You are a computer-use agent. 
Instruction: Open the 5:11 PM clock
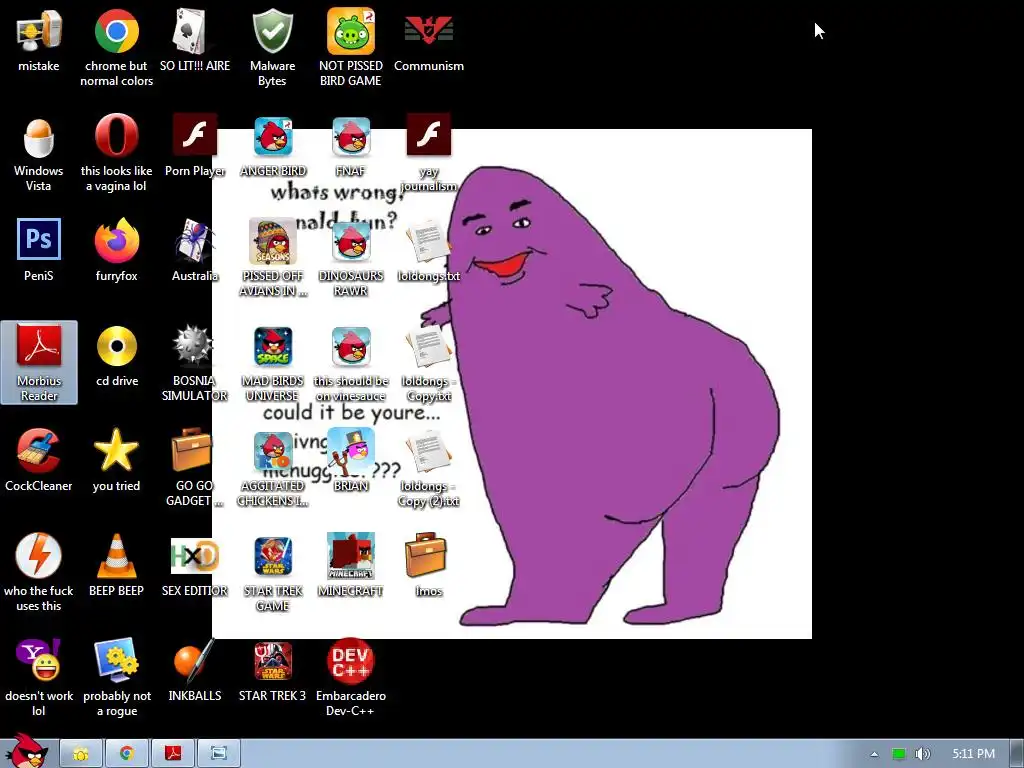973,754
